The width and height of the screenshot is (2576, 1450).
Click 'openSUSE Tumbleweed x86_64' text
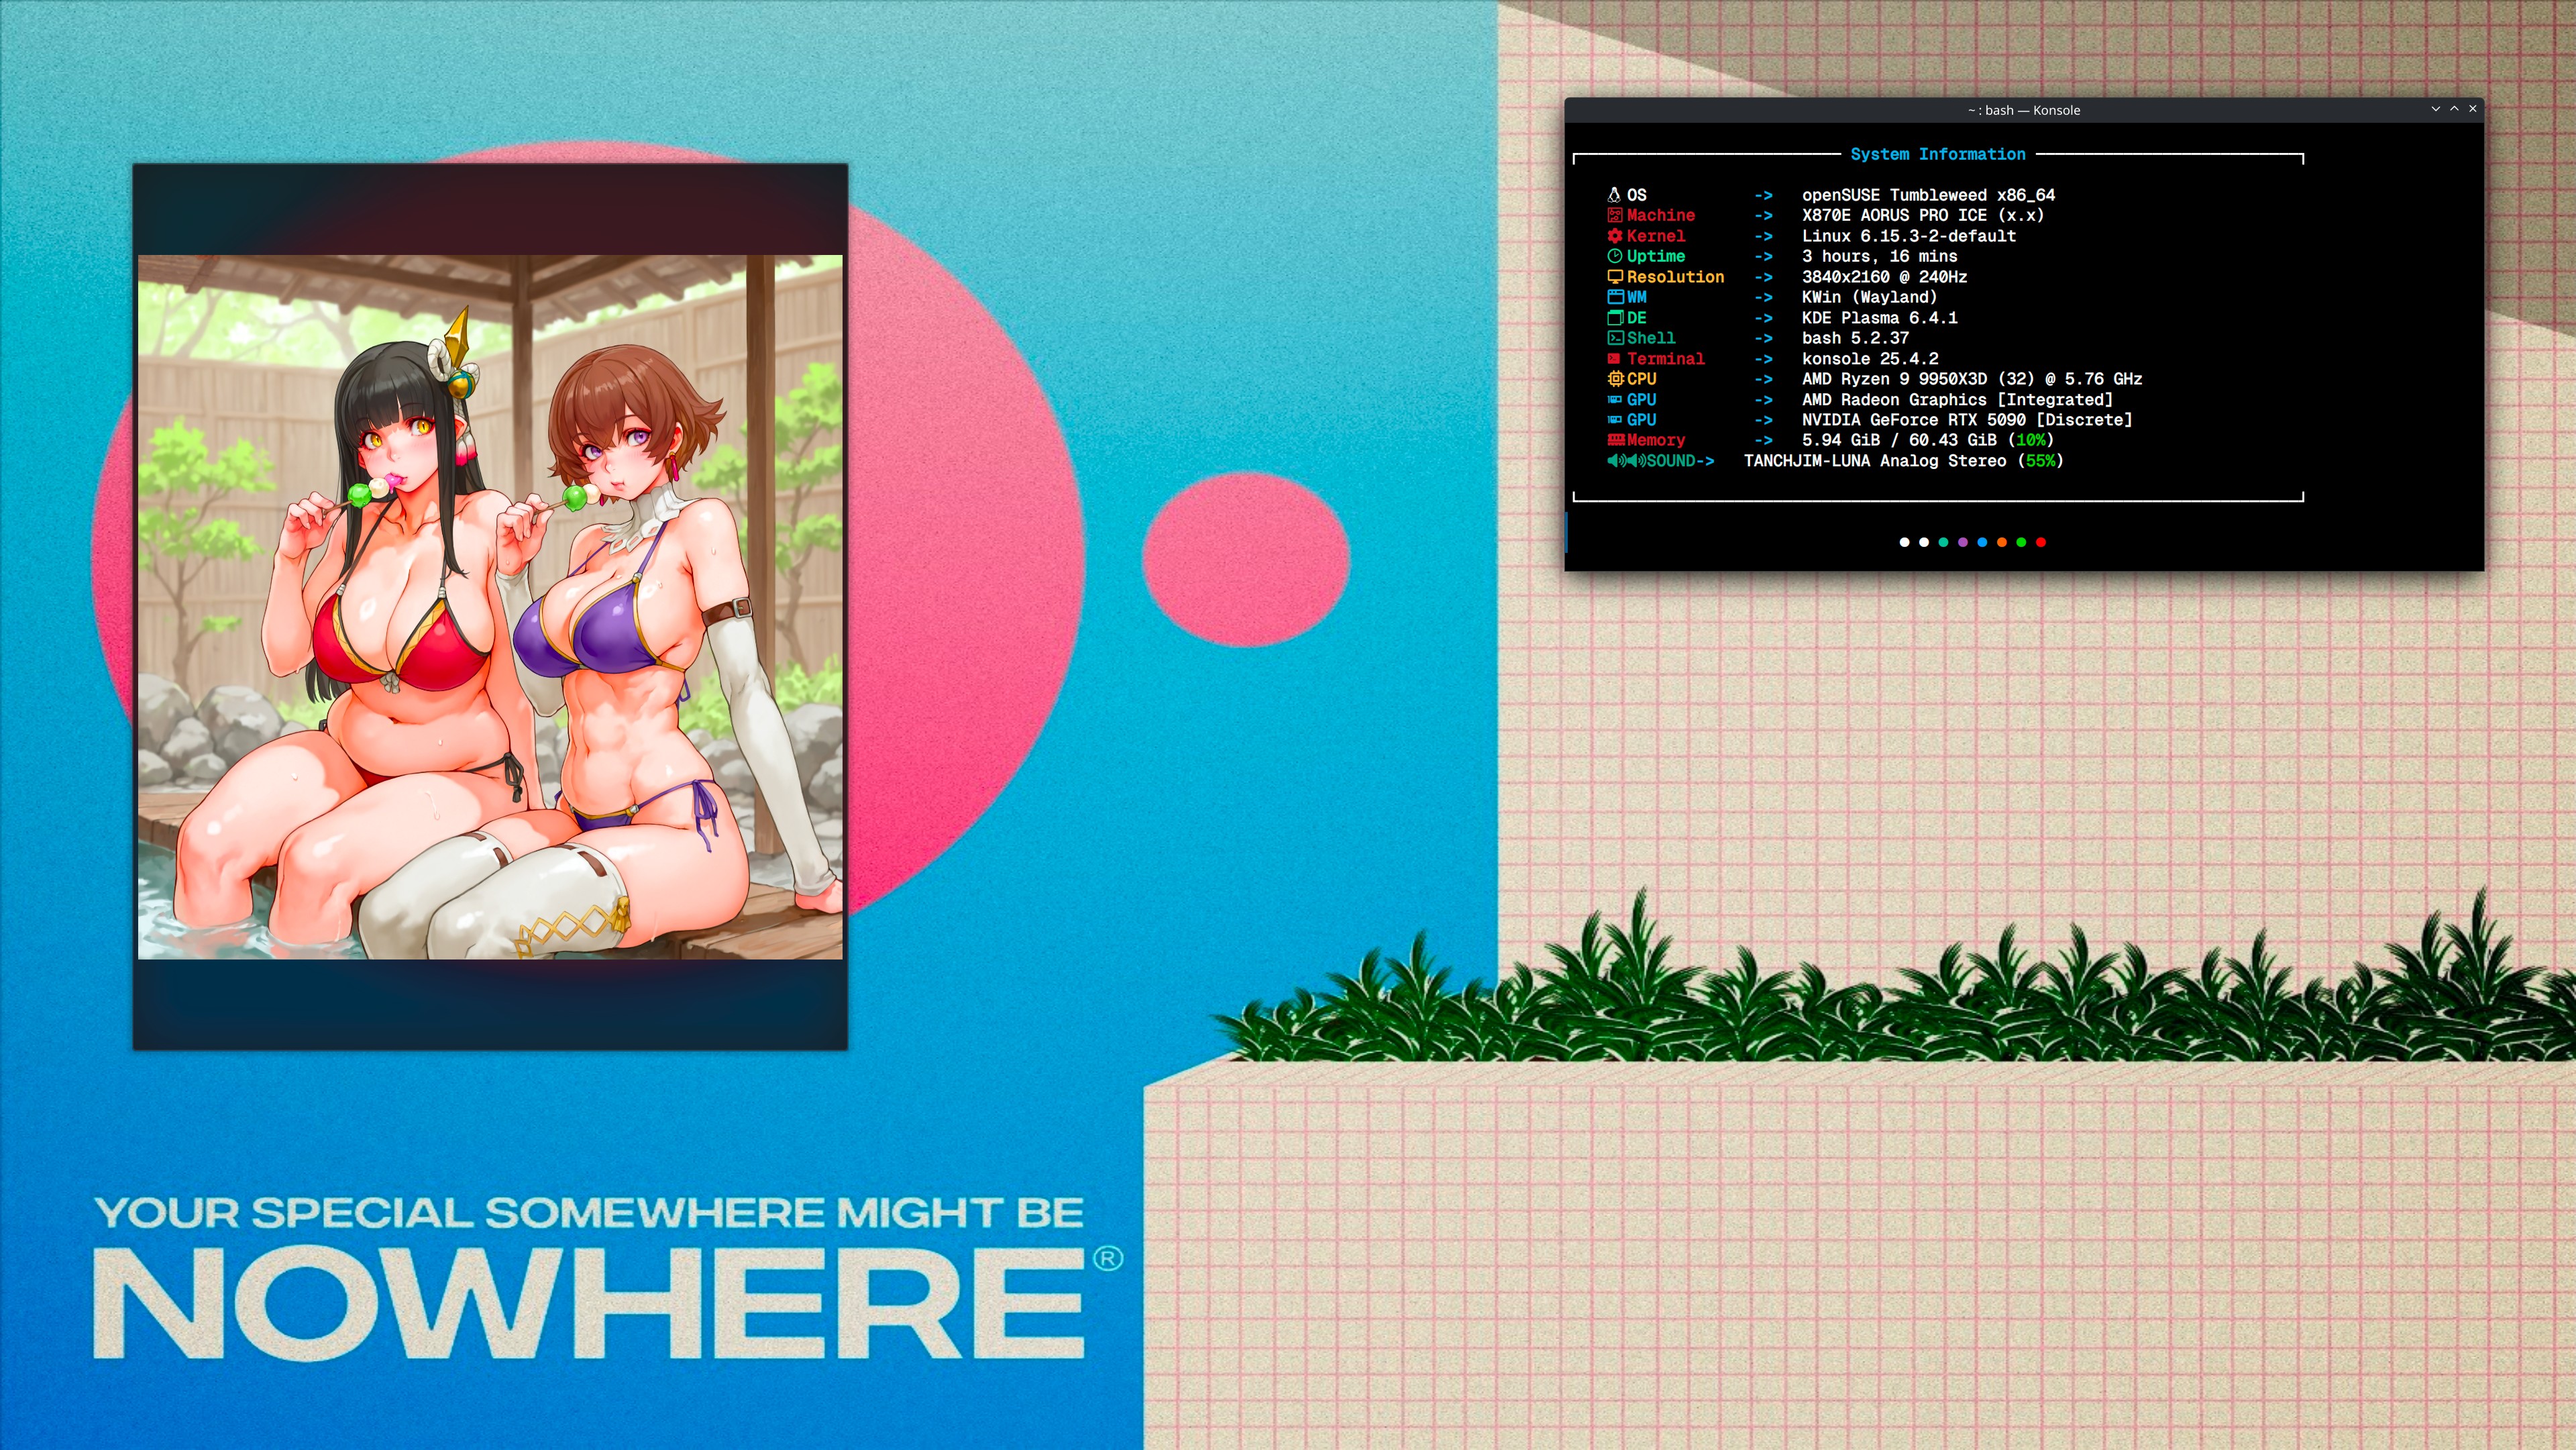(1928, 195)
